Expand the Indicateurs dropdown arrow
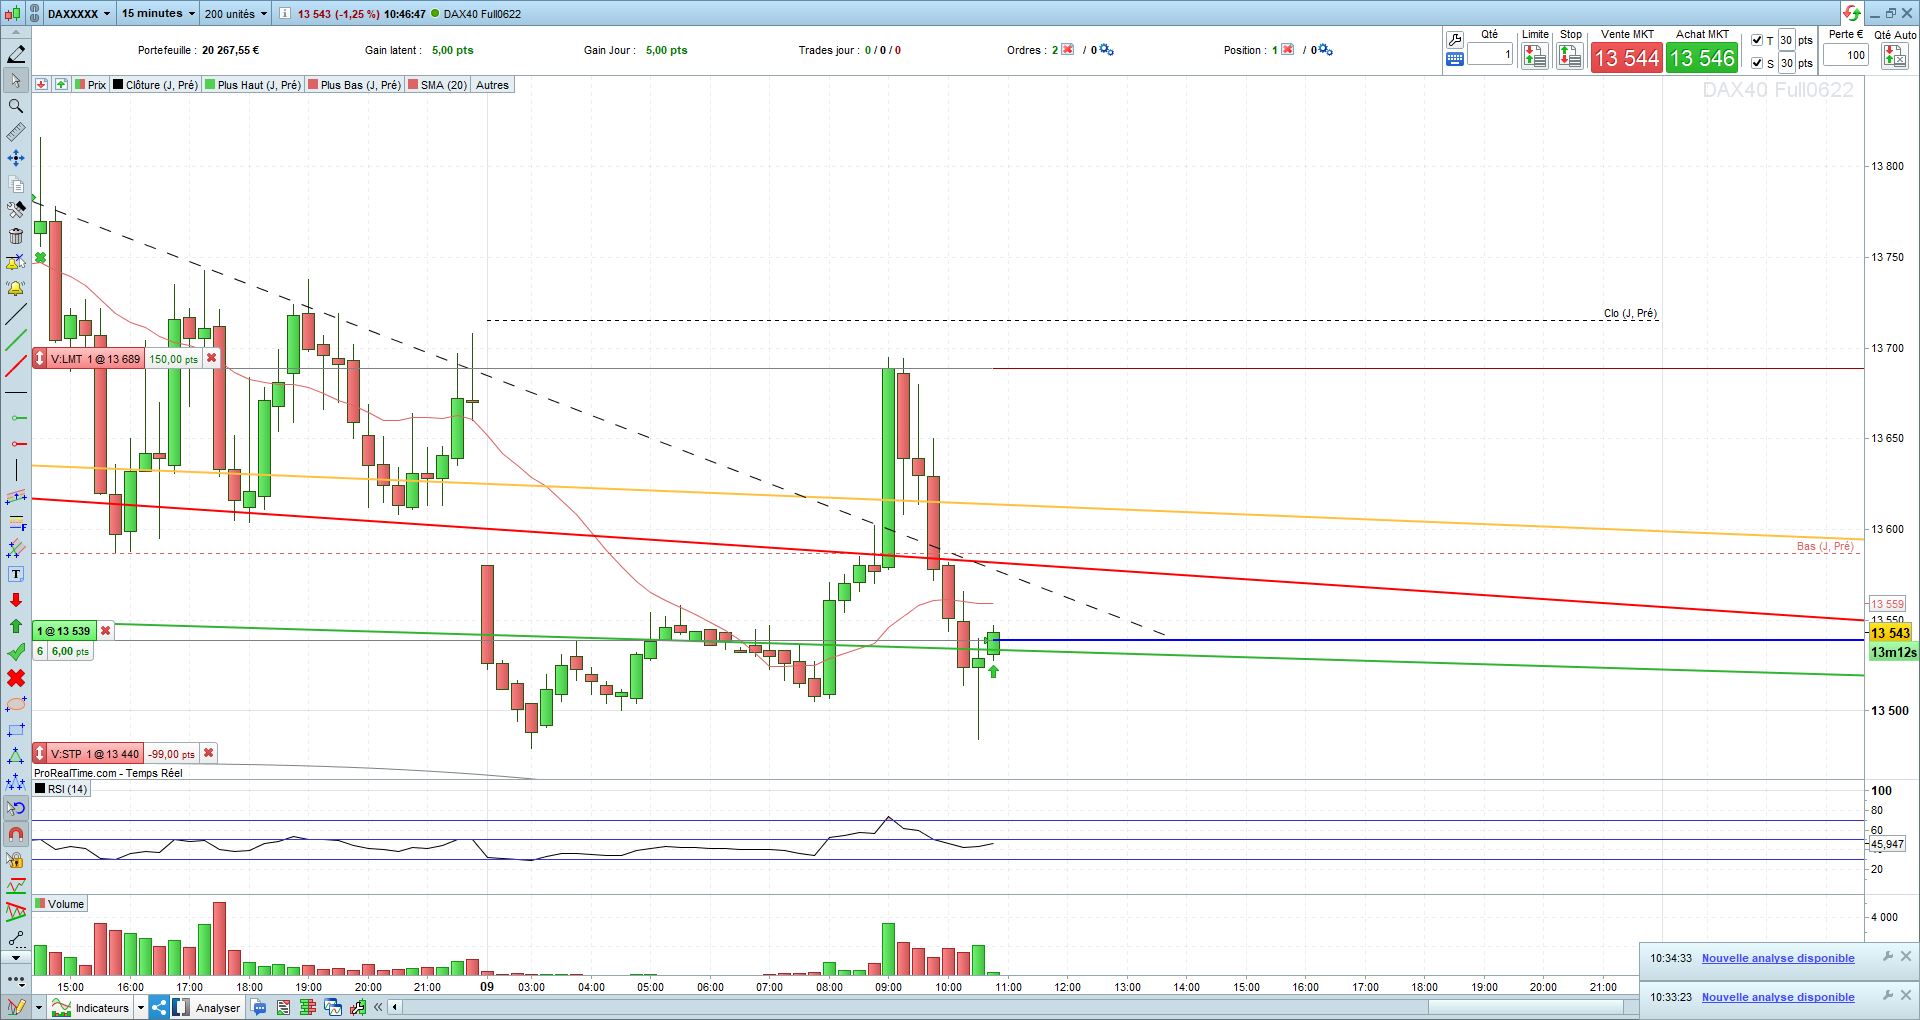 [x=141, y=1008]
